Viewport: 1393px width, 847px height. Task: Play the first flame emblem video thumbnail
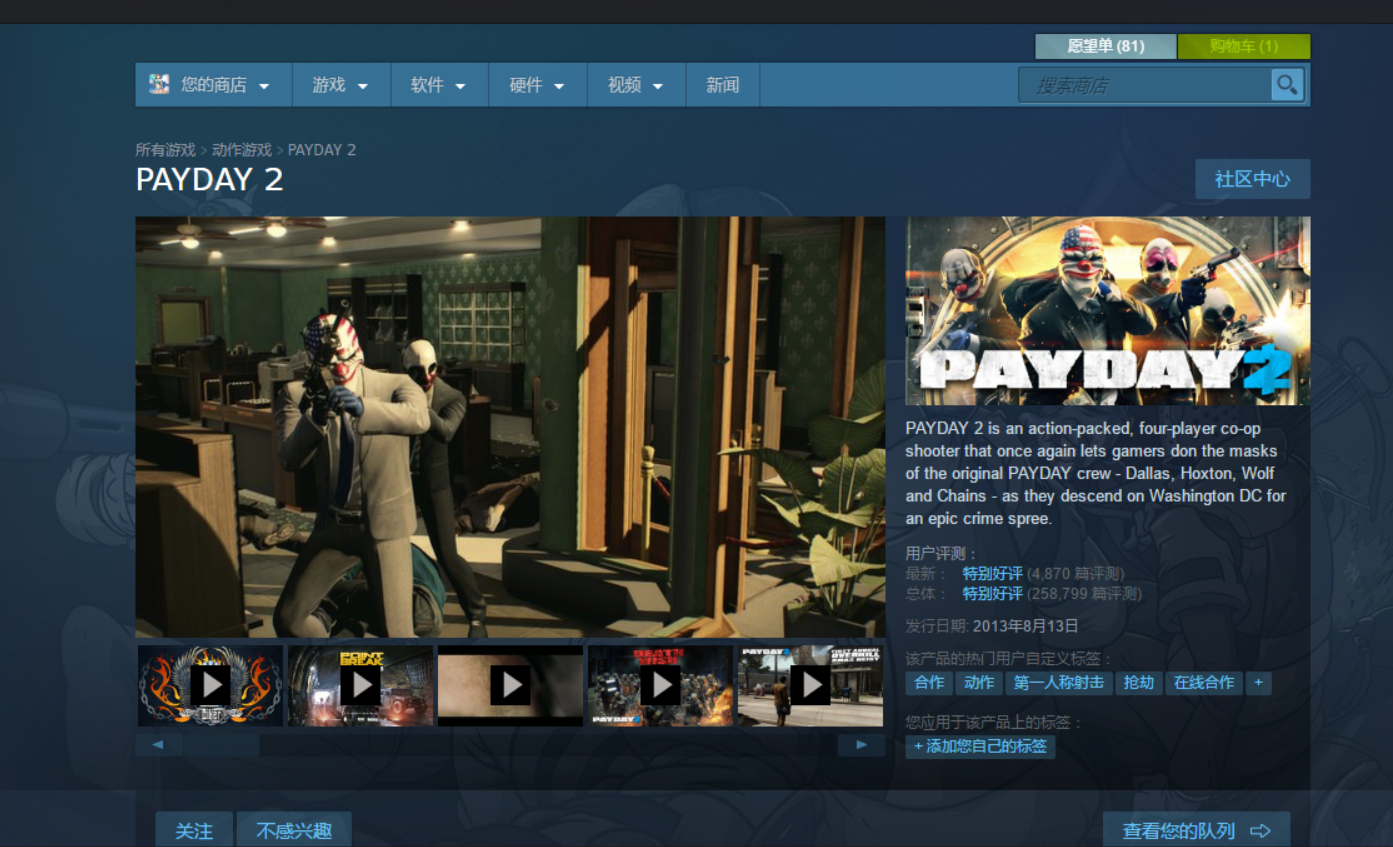(210, 685)
